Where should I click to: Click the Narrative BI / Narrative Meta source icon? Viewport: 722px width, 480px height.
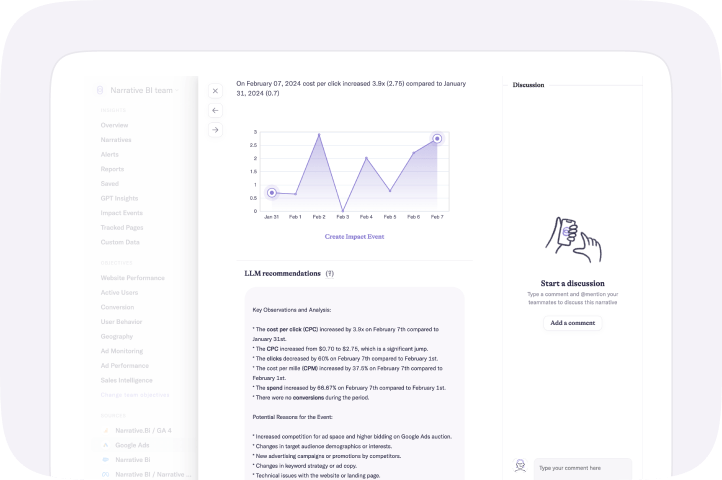[106, 474]
